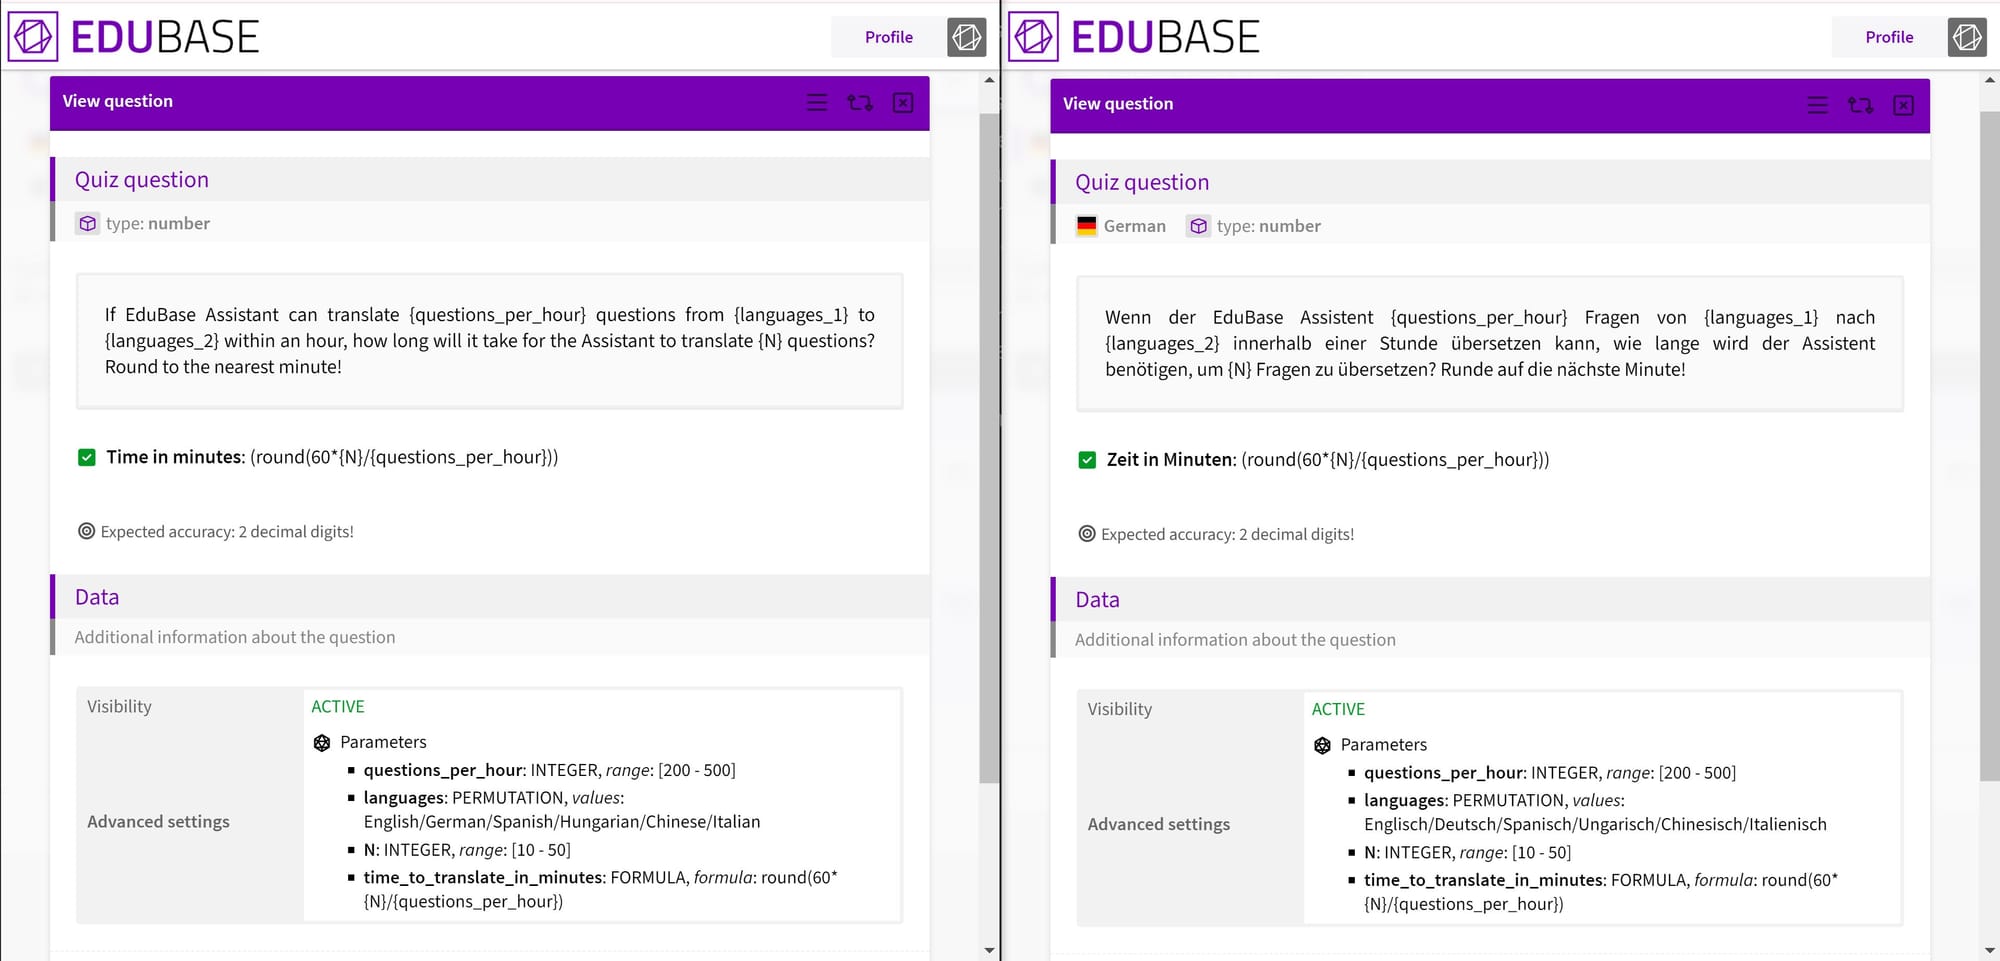Click the right window vertical scrollbar thumb
The height and width of the screenshot is (961, 2000).
[x=1990, y=446]
